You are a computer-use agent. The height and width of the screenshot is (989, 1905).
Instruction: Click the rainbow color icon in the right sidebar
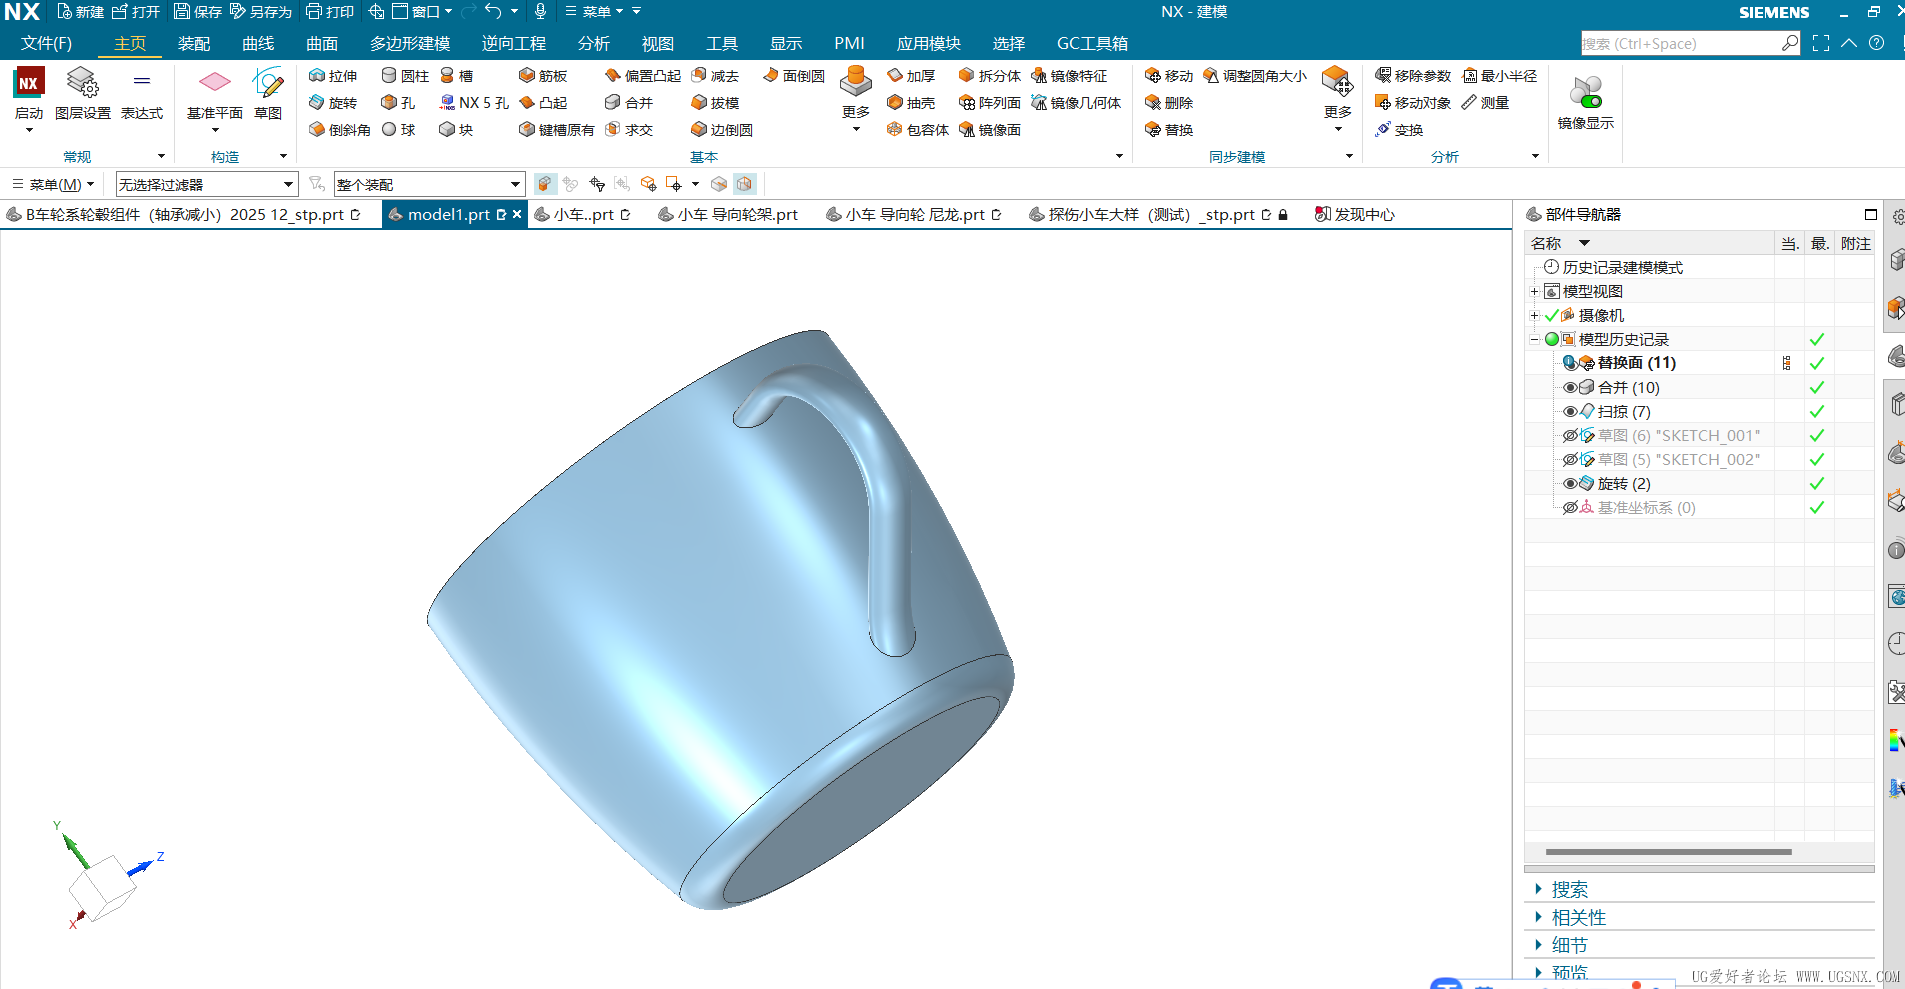coord(1895,740)
